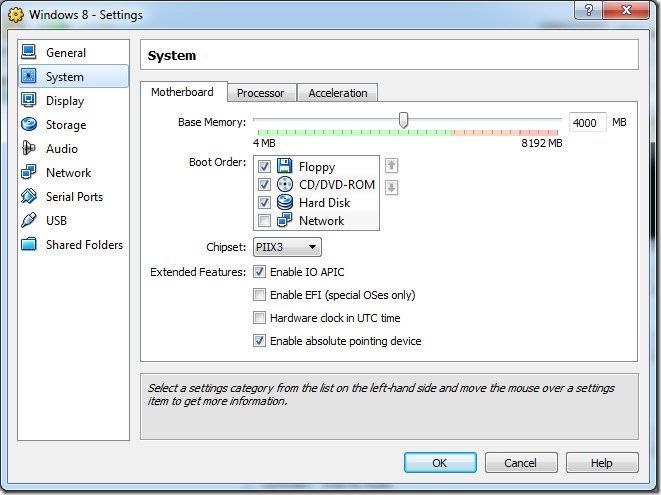
Task: Click the question mark help title button
Action: (x=588, y=10)
